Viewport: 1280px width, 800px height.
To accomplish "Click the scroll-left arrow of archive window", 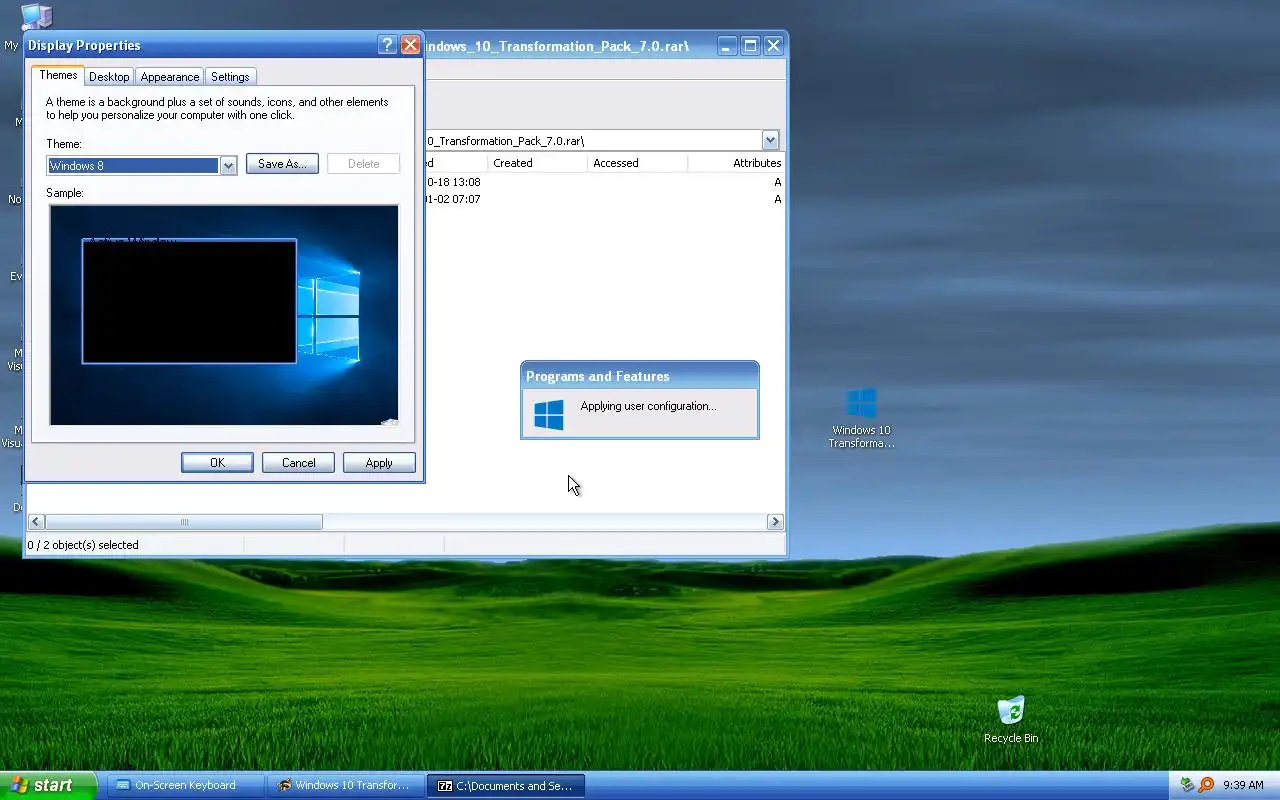I will pyautogui.click(x=36, y=522).
